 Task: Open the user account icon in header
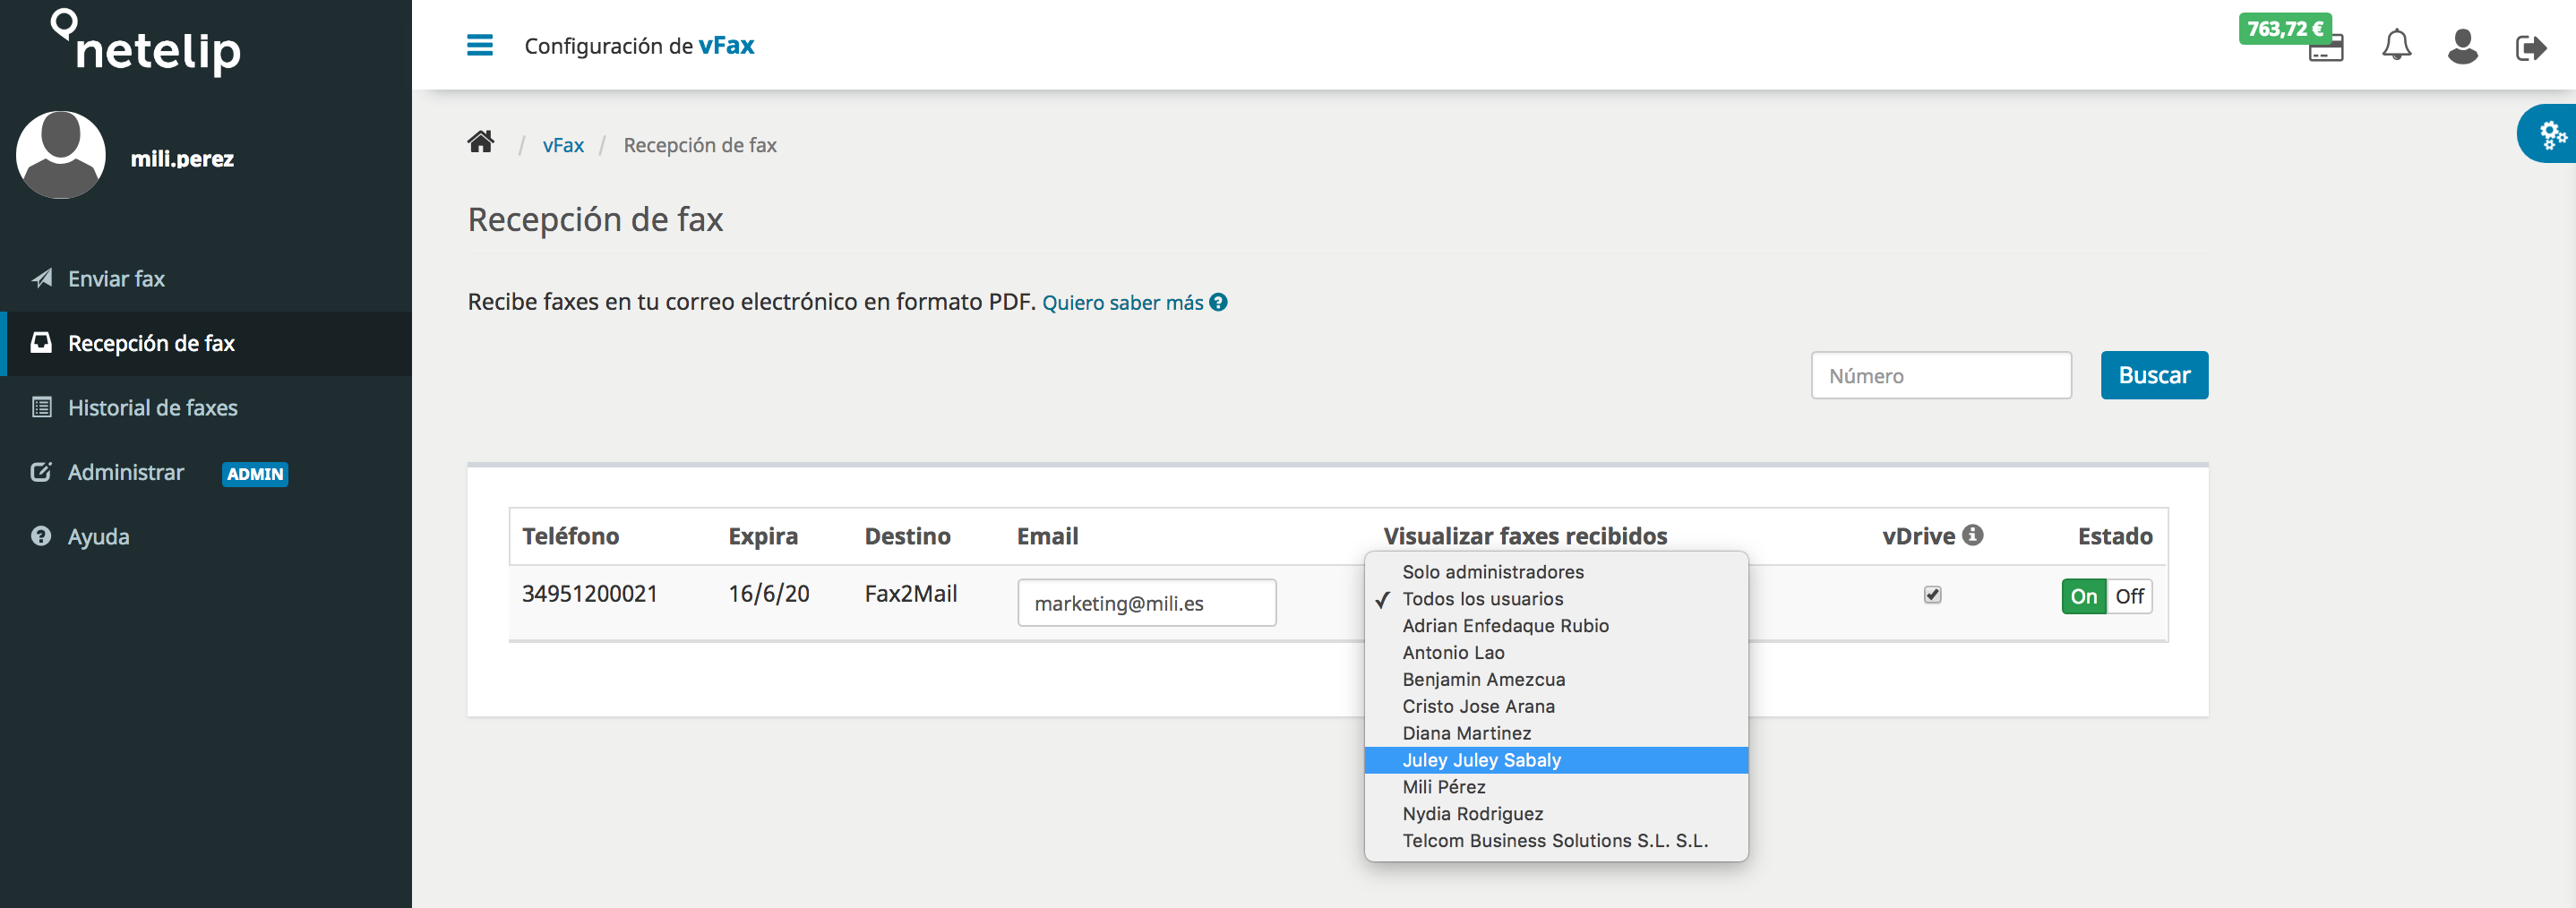coord(2462,46)
